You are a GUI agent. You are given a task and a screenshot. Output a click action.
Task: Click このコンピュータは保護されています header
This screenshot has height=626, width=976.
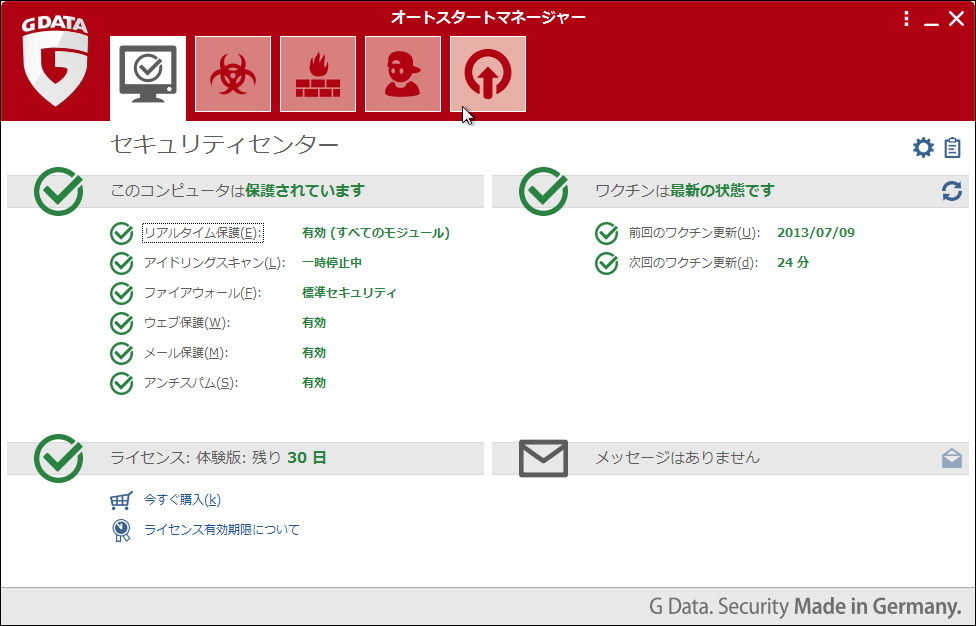(238, 190)
